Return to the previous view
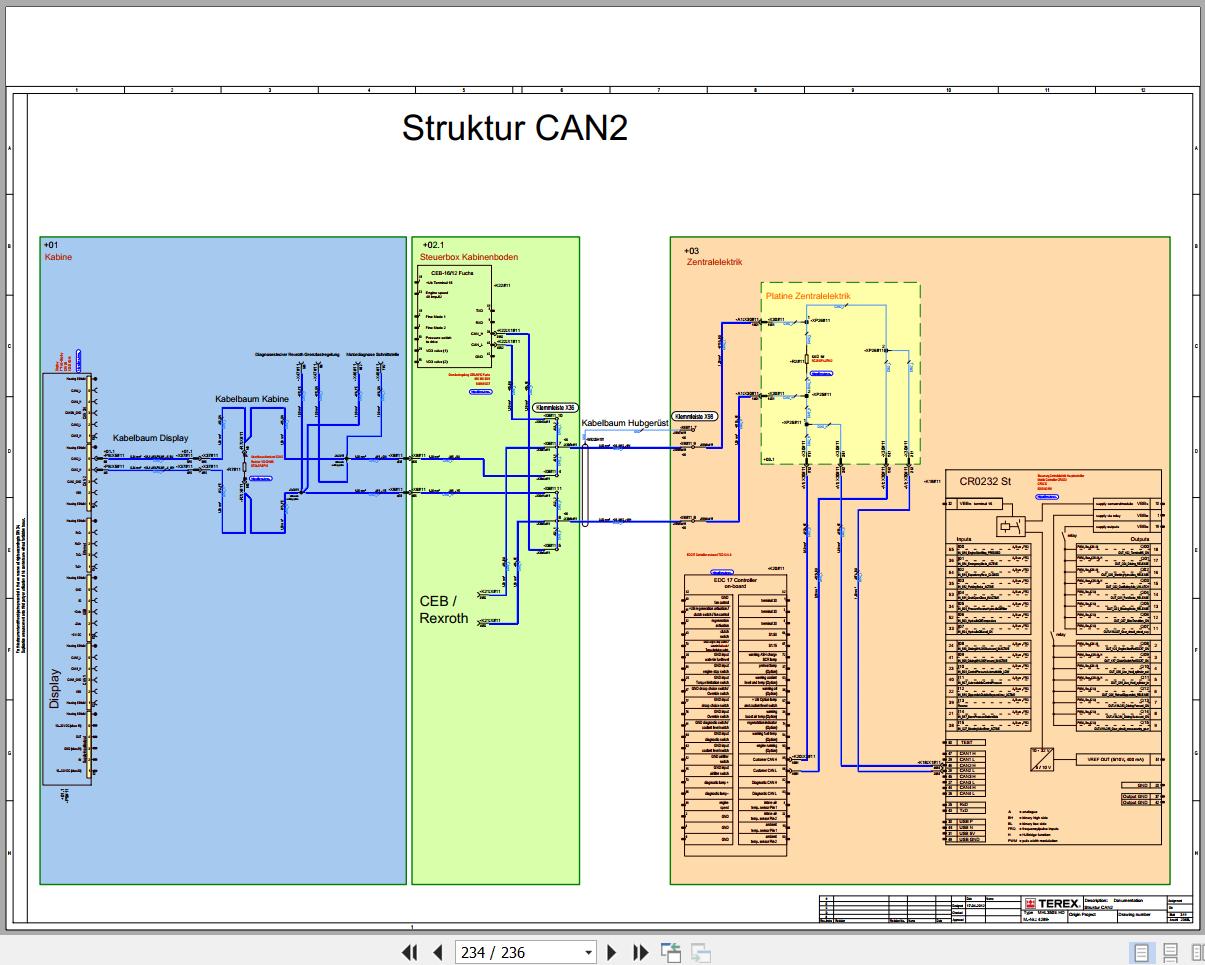1205x965 pixels. 669,953
